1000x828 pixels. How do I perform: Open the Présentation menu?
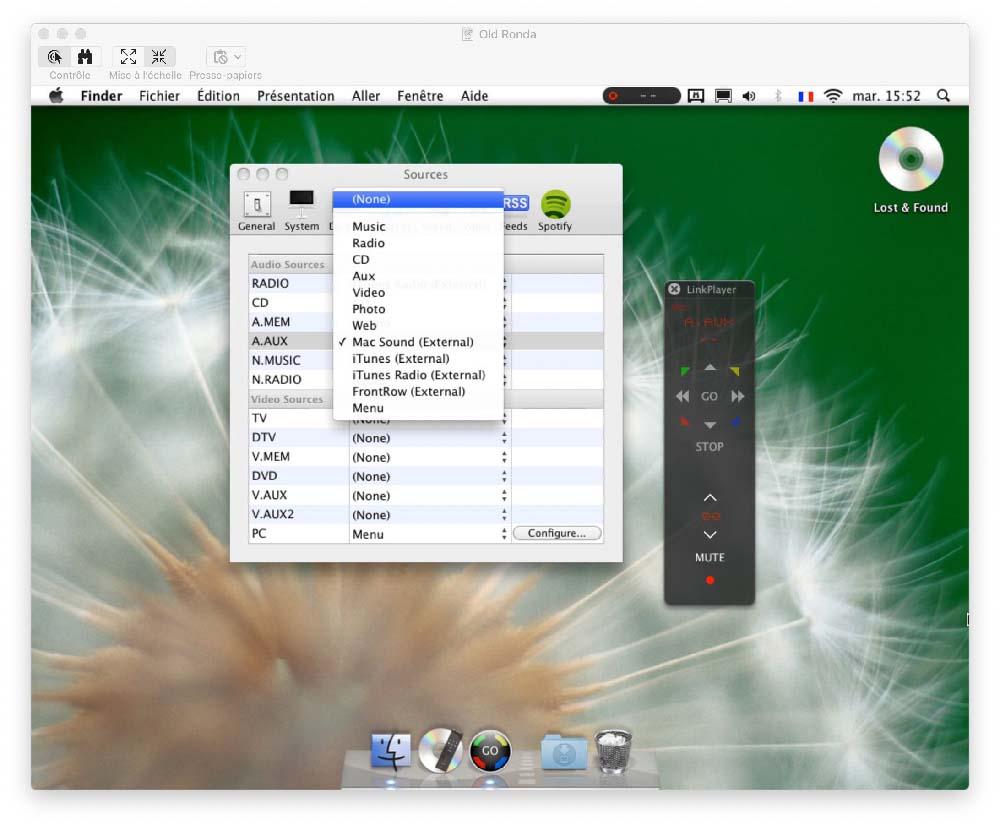(x=295, y=96)
